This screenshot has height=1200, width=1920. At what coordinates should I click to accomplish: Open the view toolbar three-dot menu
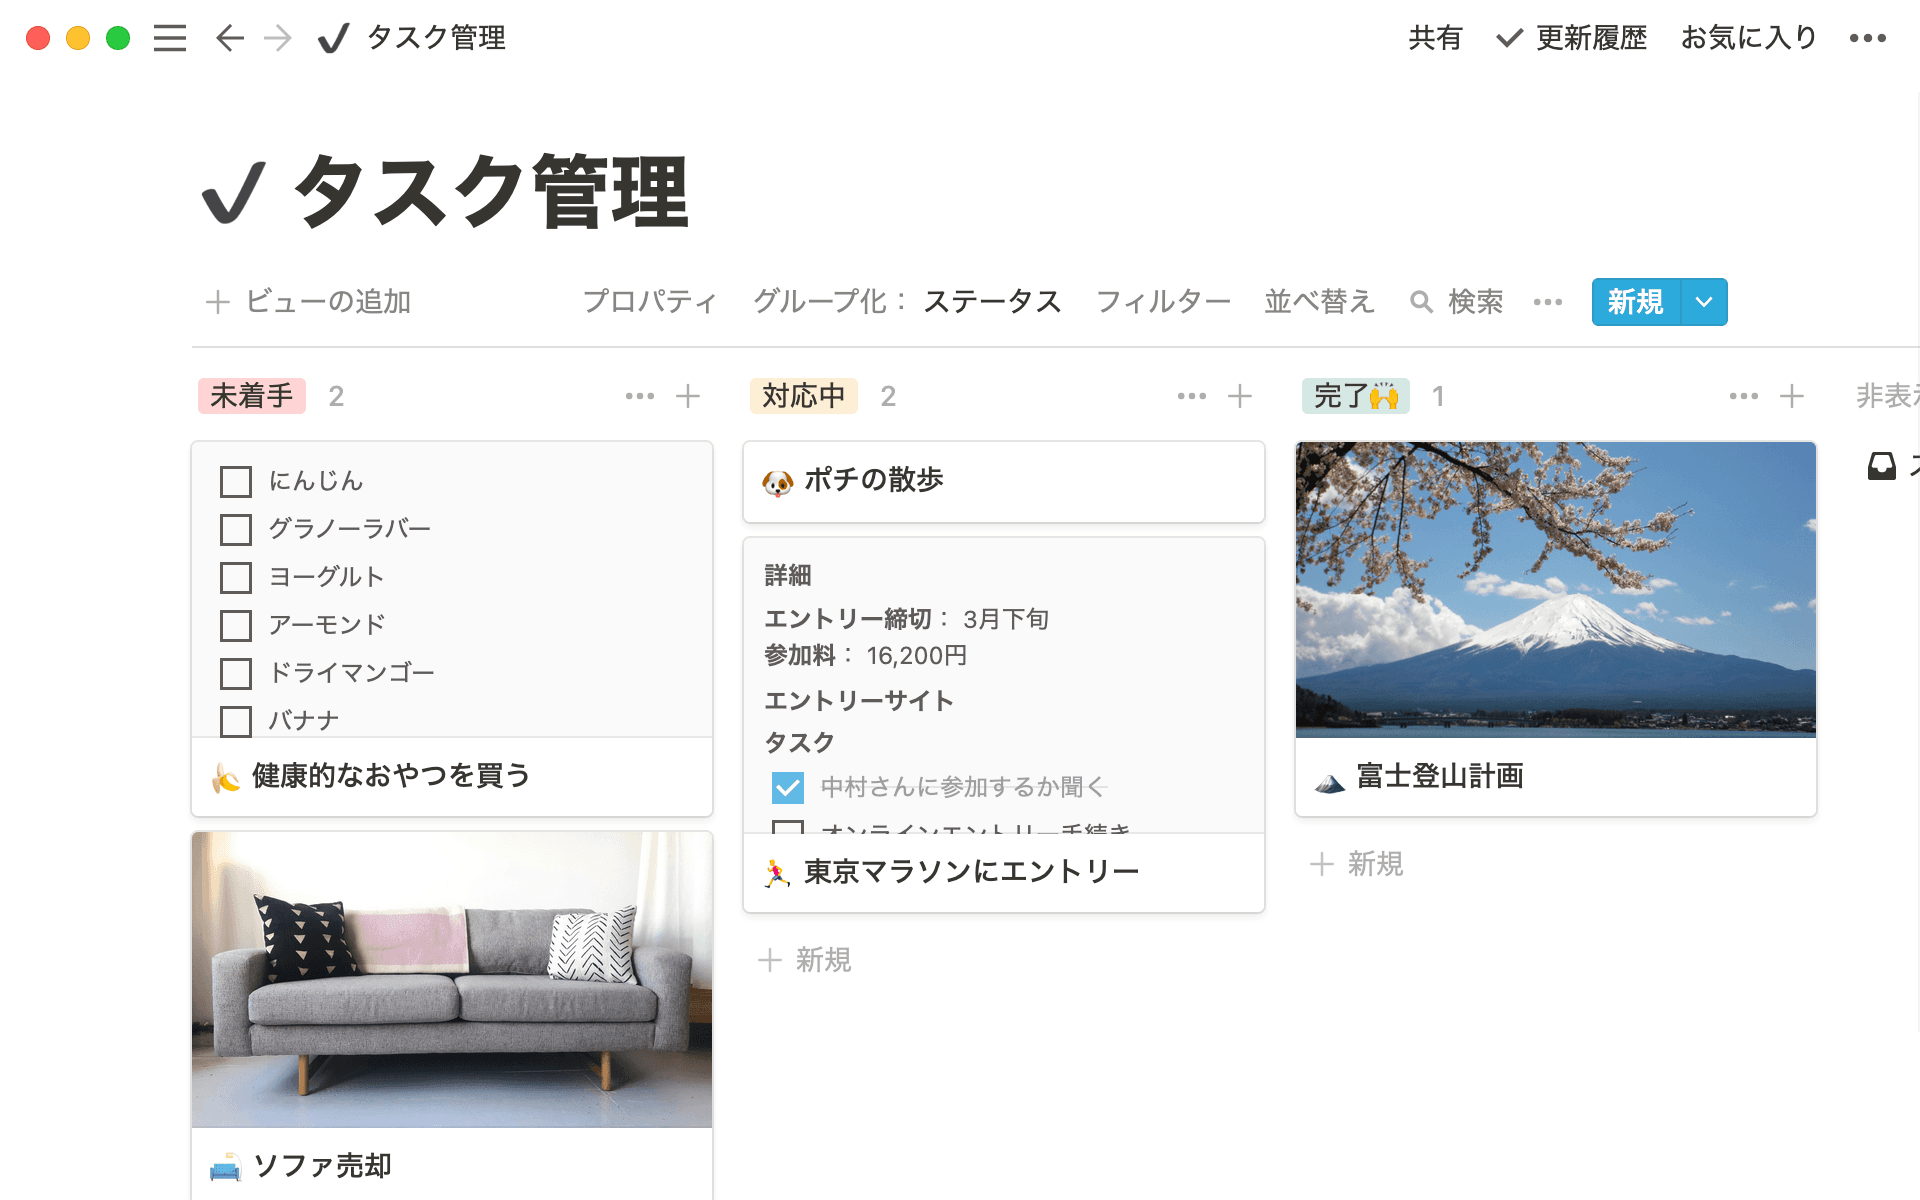tap(1547, 301)
